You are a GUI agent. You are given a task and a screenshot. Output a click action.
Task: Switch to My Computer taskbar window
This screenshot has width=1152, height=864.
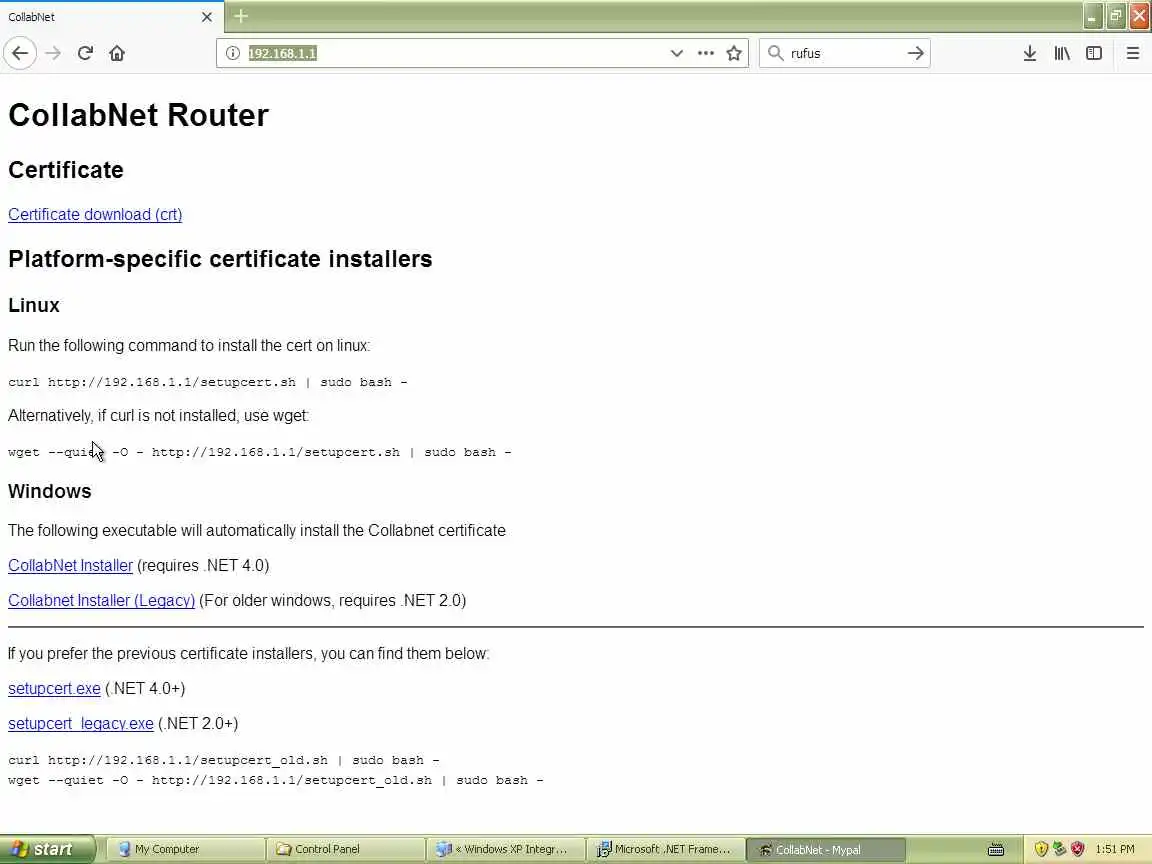click(184, 849)
